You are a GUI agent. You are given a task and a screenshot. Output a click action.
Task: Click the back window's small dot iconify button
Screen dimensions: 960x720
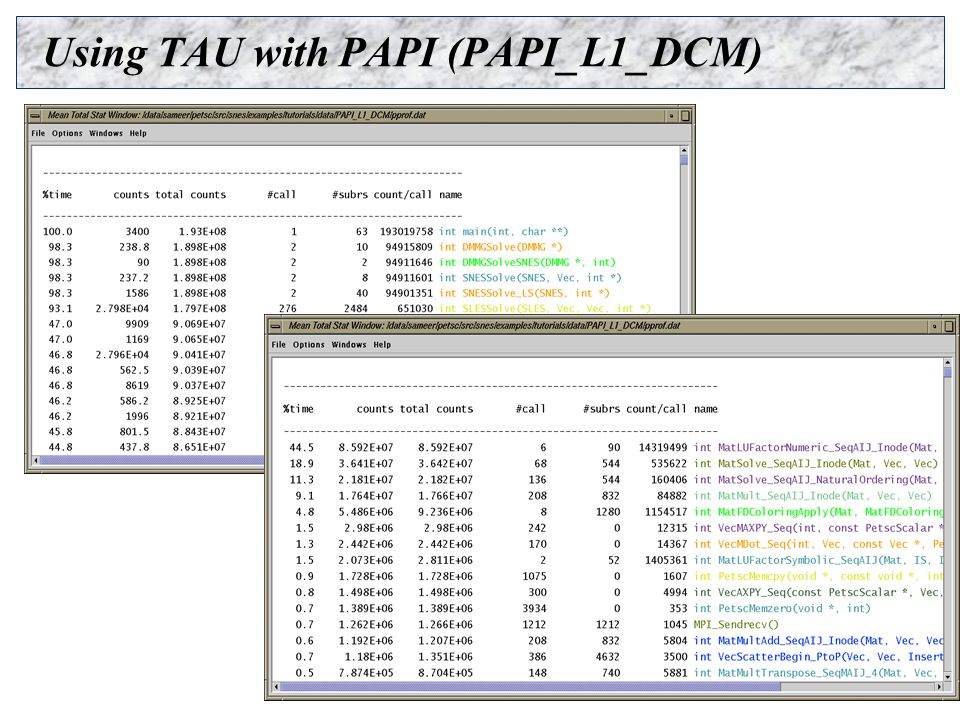672,115
